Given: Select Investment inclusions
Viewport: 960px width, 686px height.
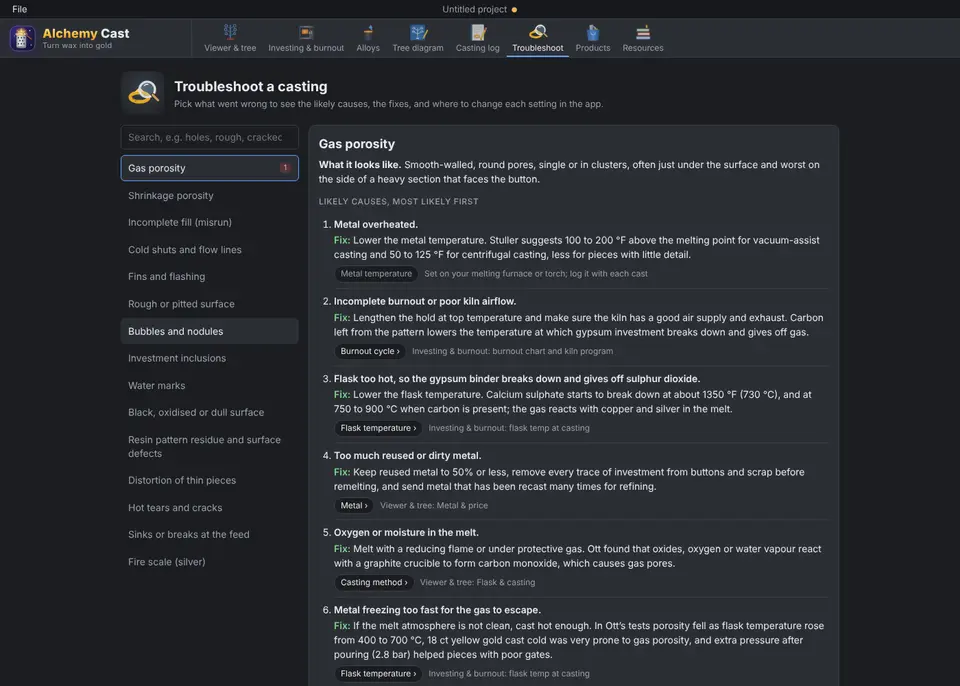Looking at the screenshot, I should (x=209, y=358).
